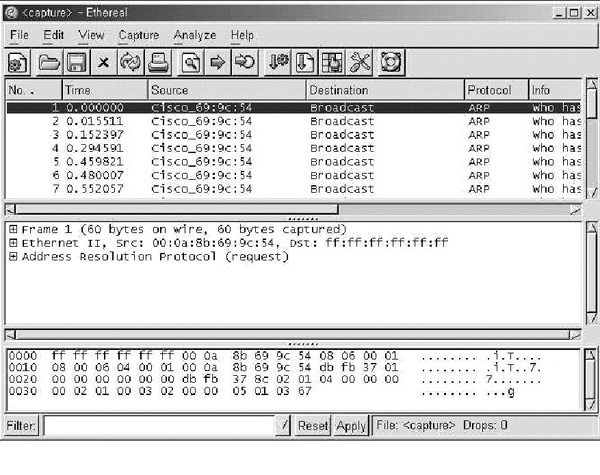The width and height of the screenshot is (600, 475).
Task: Sort packets by Destination column header
Action: [x=385, y=90]
